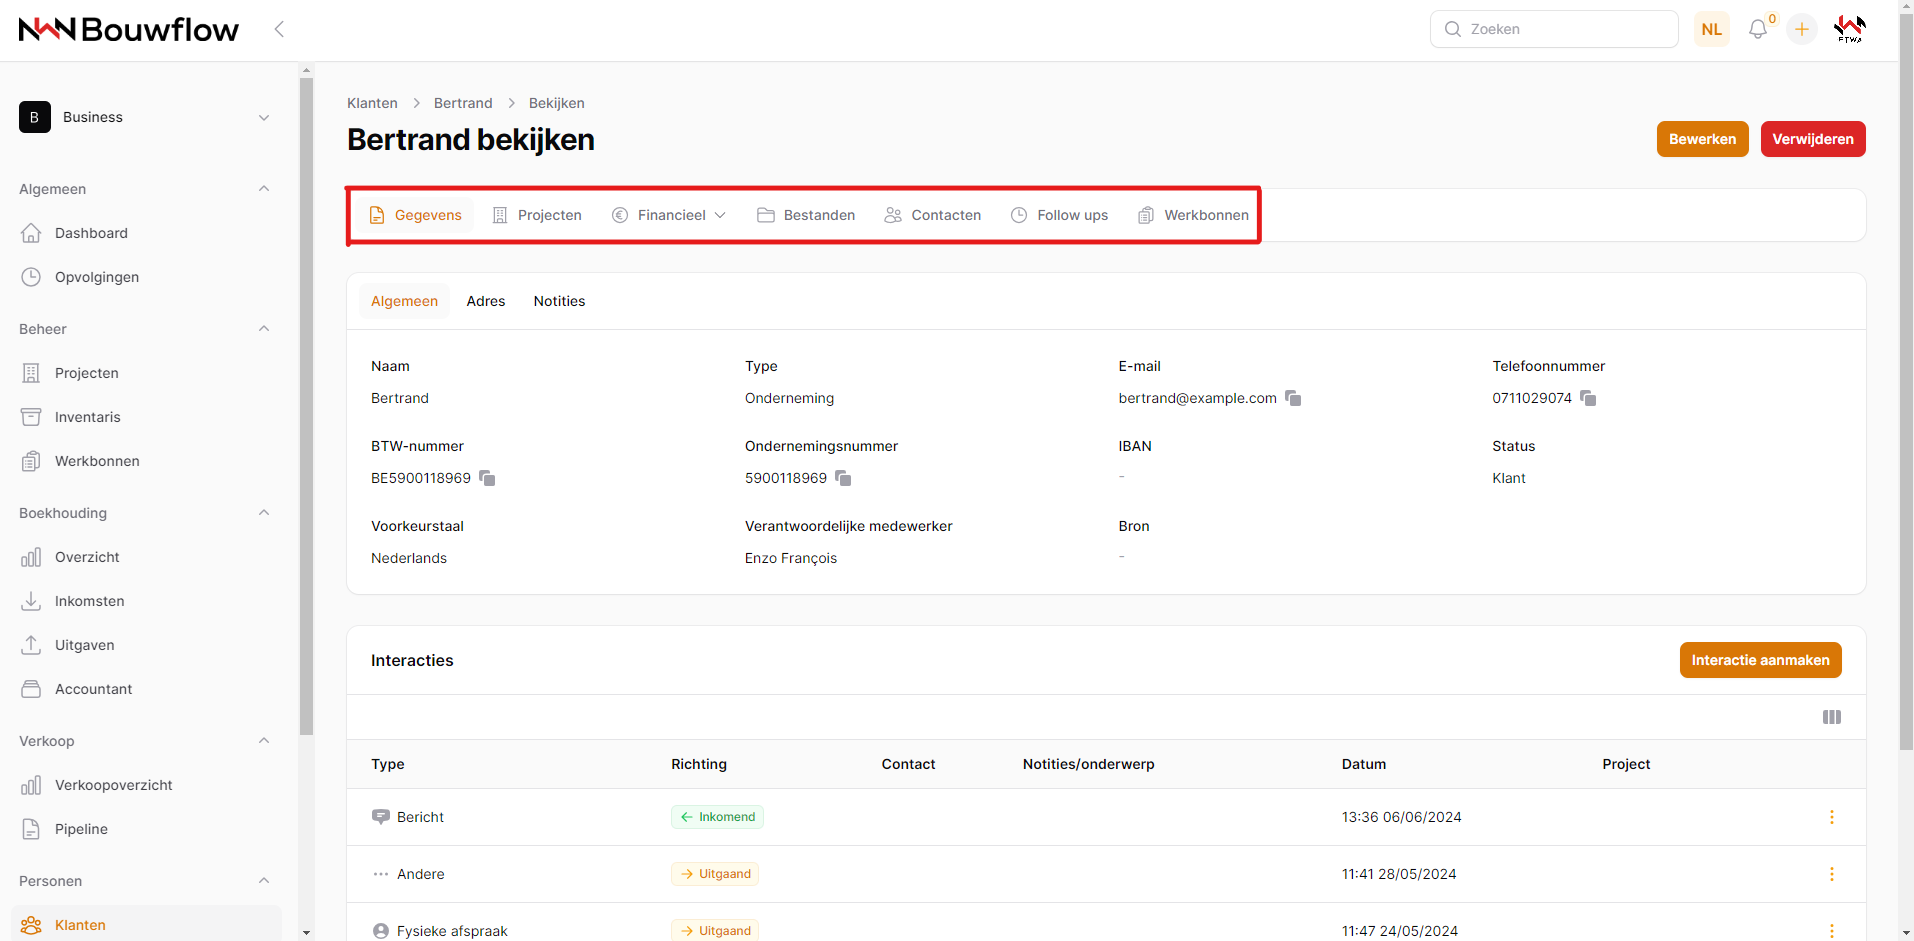
Task: Collapse the sidebar with the arrow
Action: point(280,30)
